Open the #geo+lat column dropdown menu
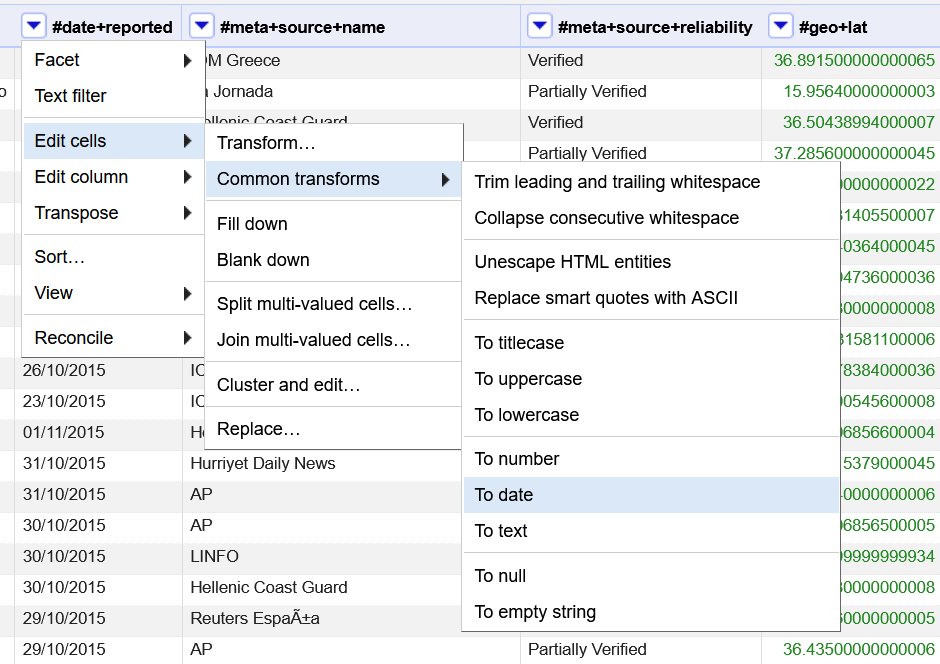This screenshot has width=940, height=664. 780,27
